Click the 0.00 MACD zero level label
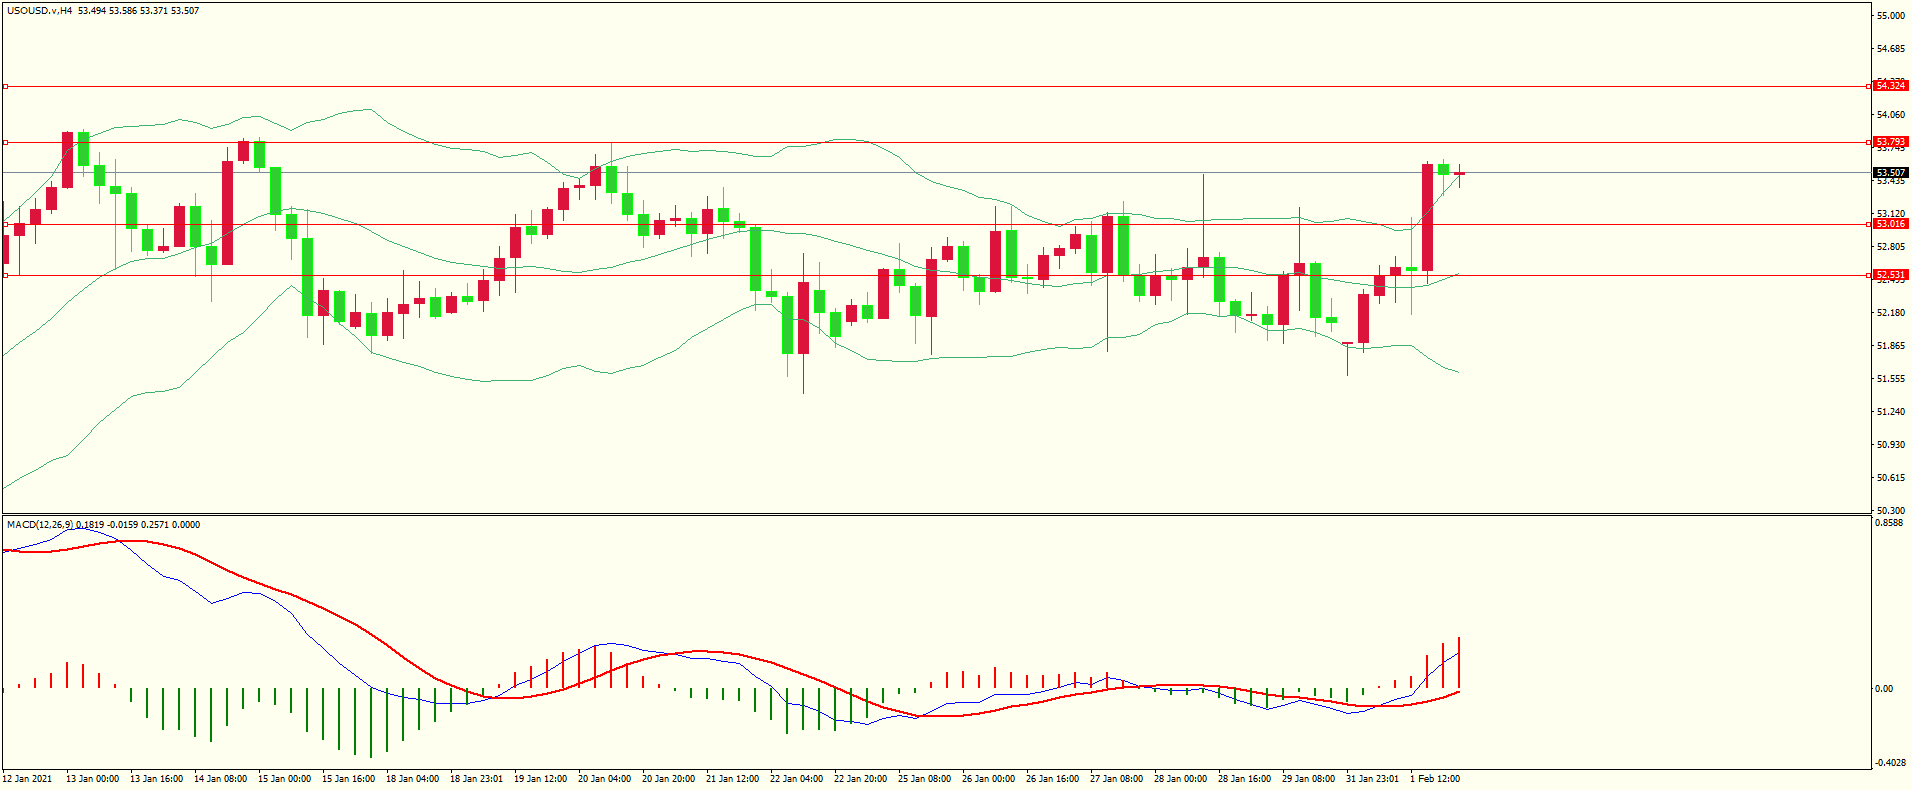This screenshot has height=790, width=1912. pos(1883,689)
